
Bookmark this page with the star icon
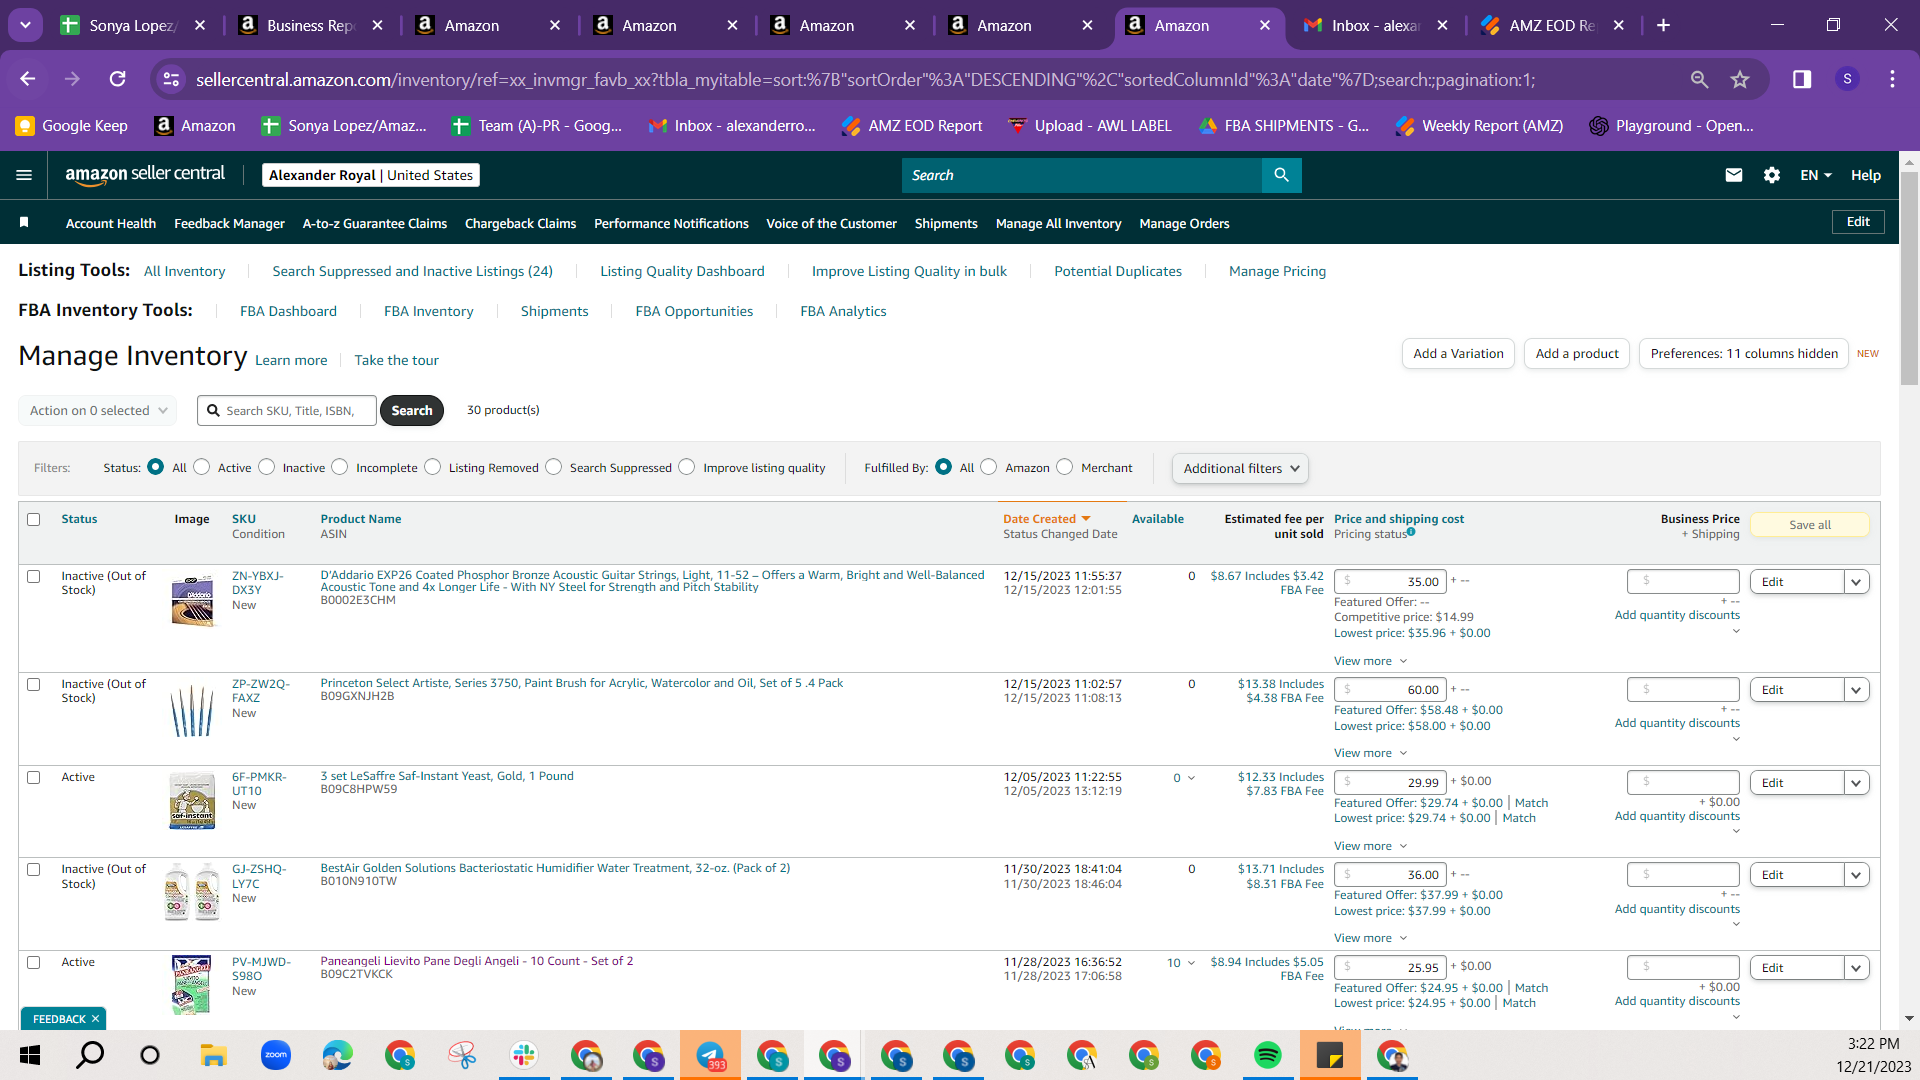(x=1740, y=79)
